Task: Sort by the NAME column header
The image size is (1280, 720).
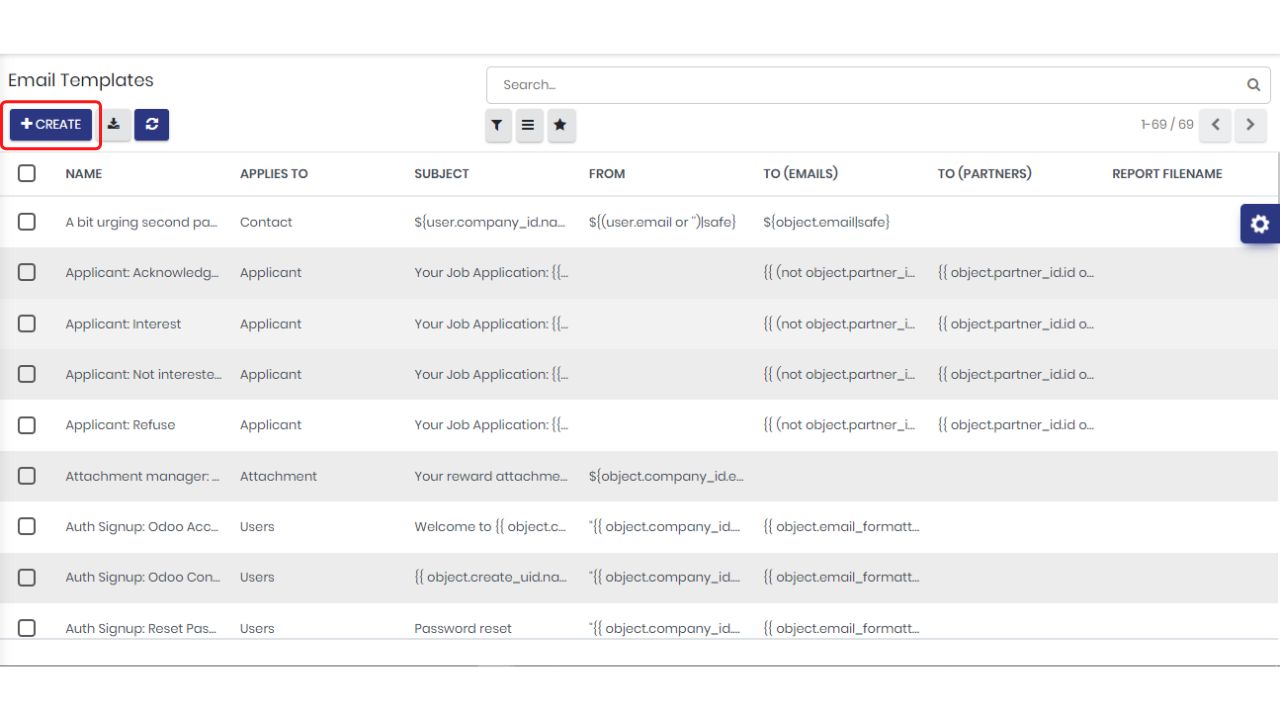Action: tap(84, 174)
